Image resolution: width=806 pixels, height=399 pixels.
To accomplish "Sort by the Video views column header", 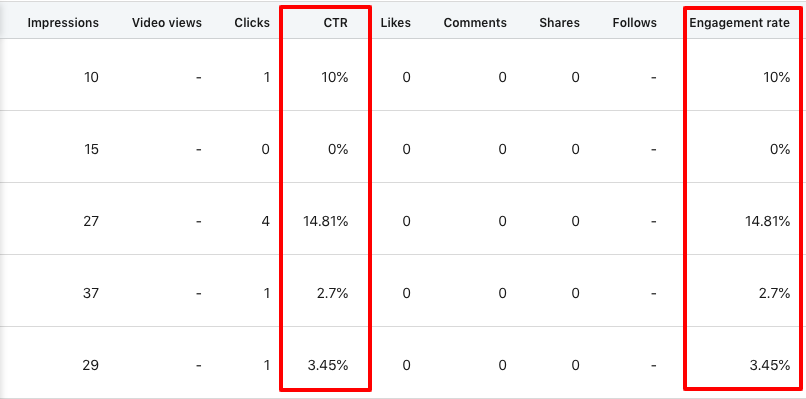I will (x=167, y=23).
